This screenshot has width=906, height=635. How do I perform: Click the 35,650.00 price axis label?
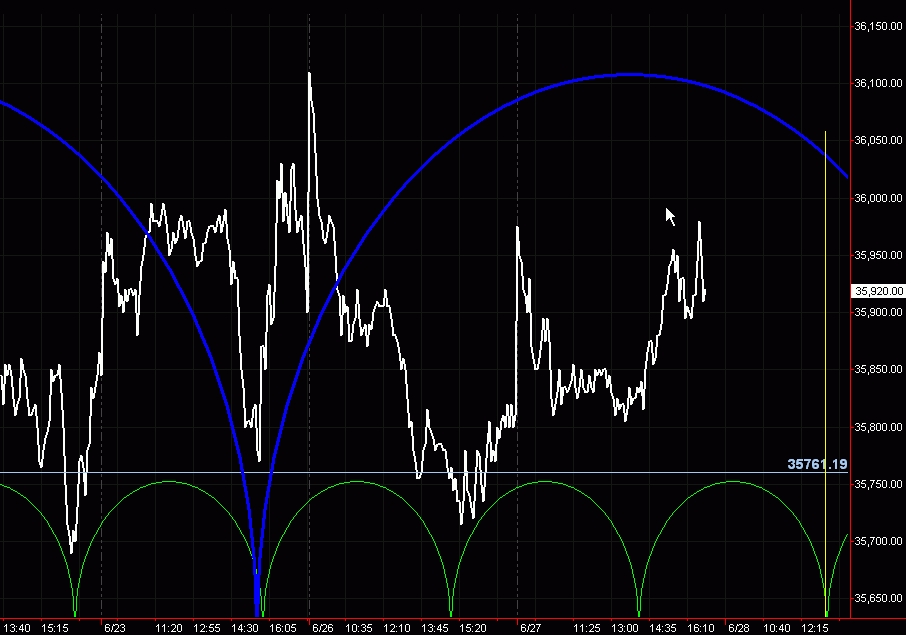878,599
